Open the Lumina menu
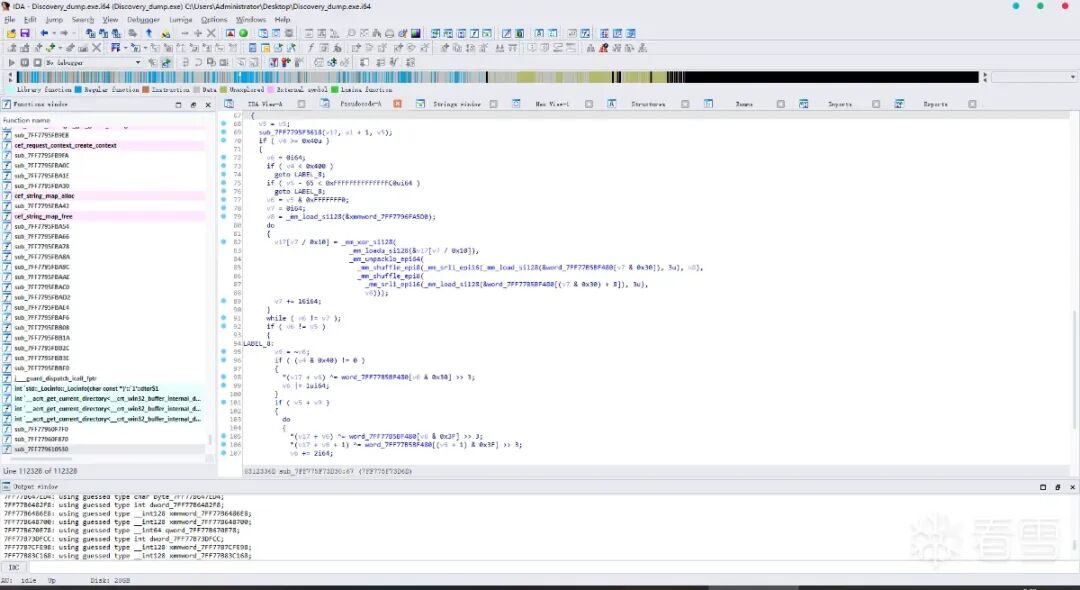1080x590 pixels. coord(180,19)
